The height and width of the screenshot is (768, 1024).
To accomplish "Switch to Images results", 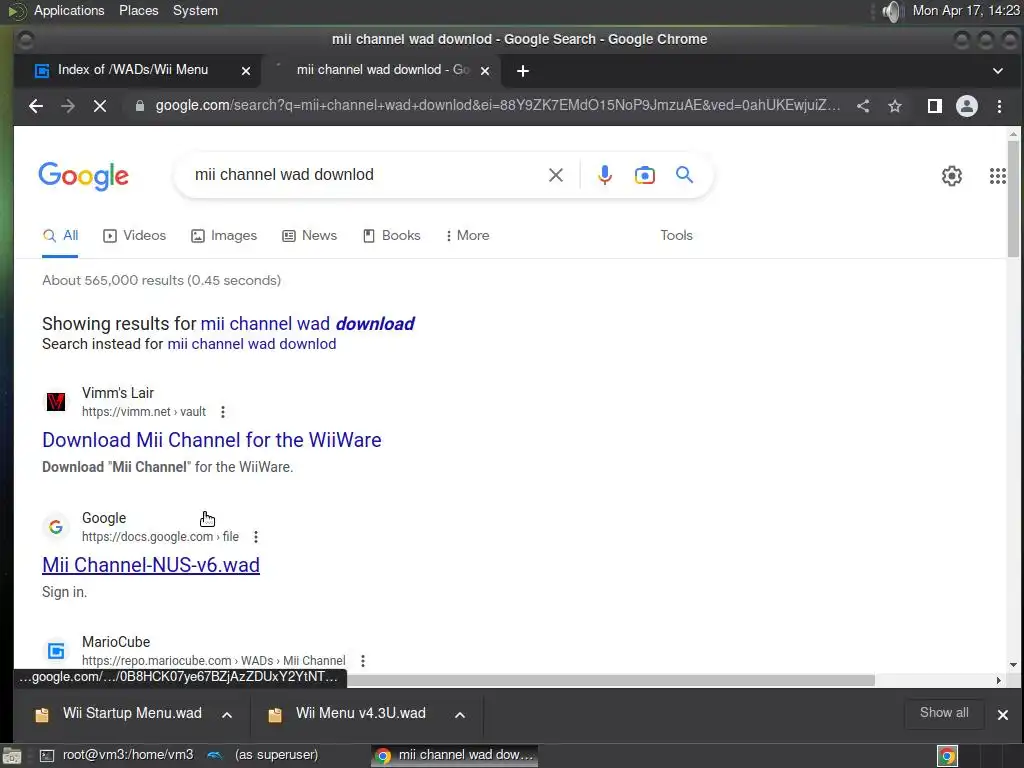I will click(224, 236).
